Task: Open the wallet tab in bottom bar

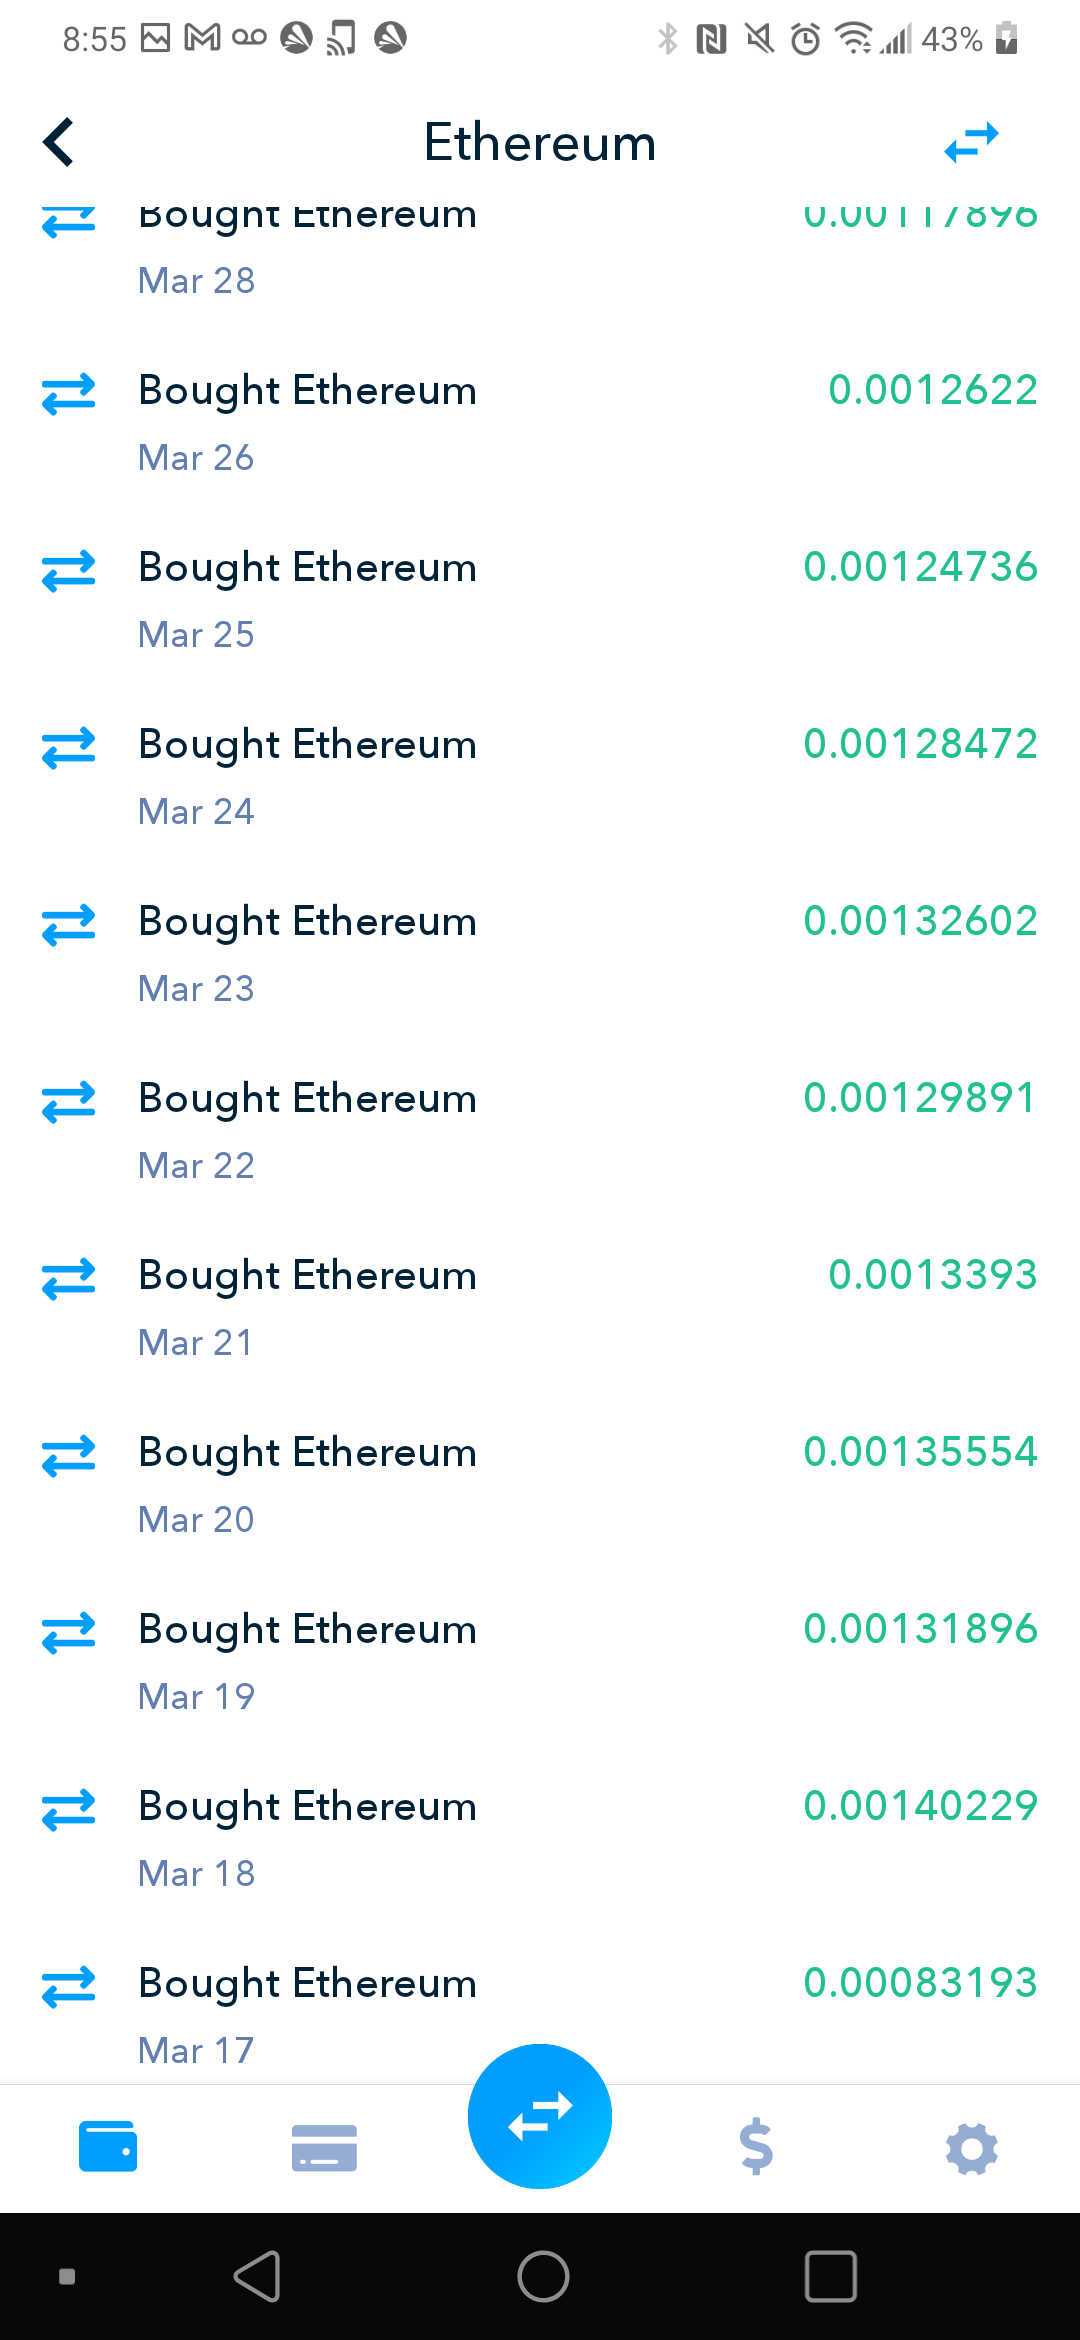Action: click(x=108, y=2146)
